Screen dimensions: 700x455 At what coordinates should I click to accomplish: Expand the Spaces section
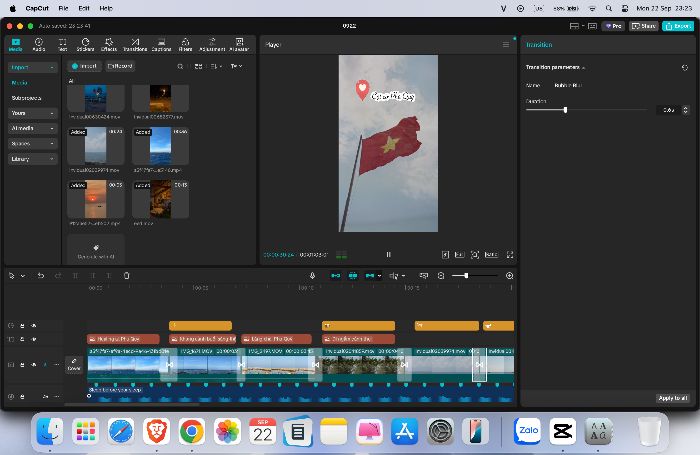(33, 143)
